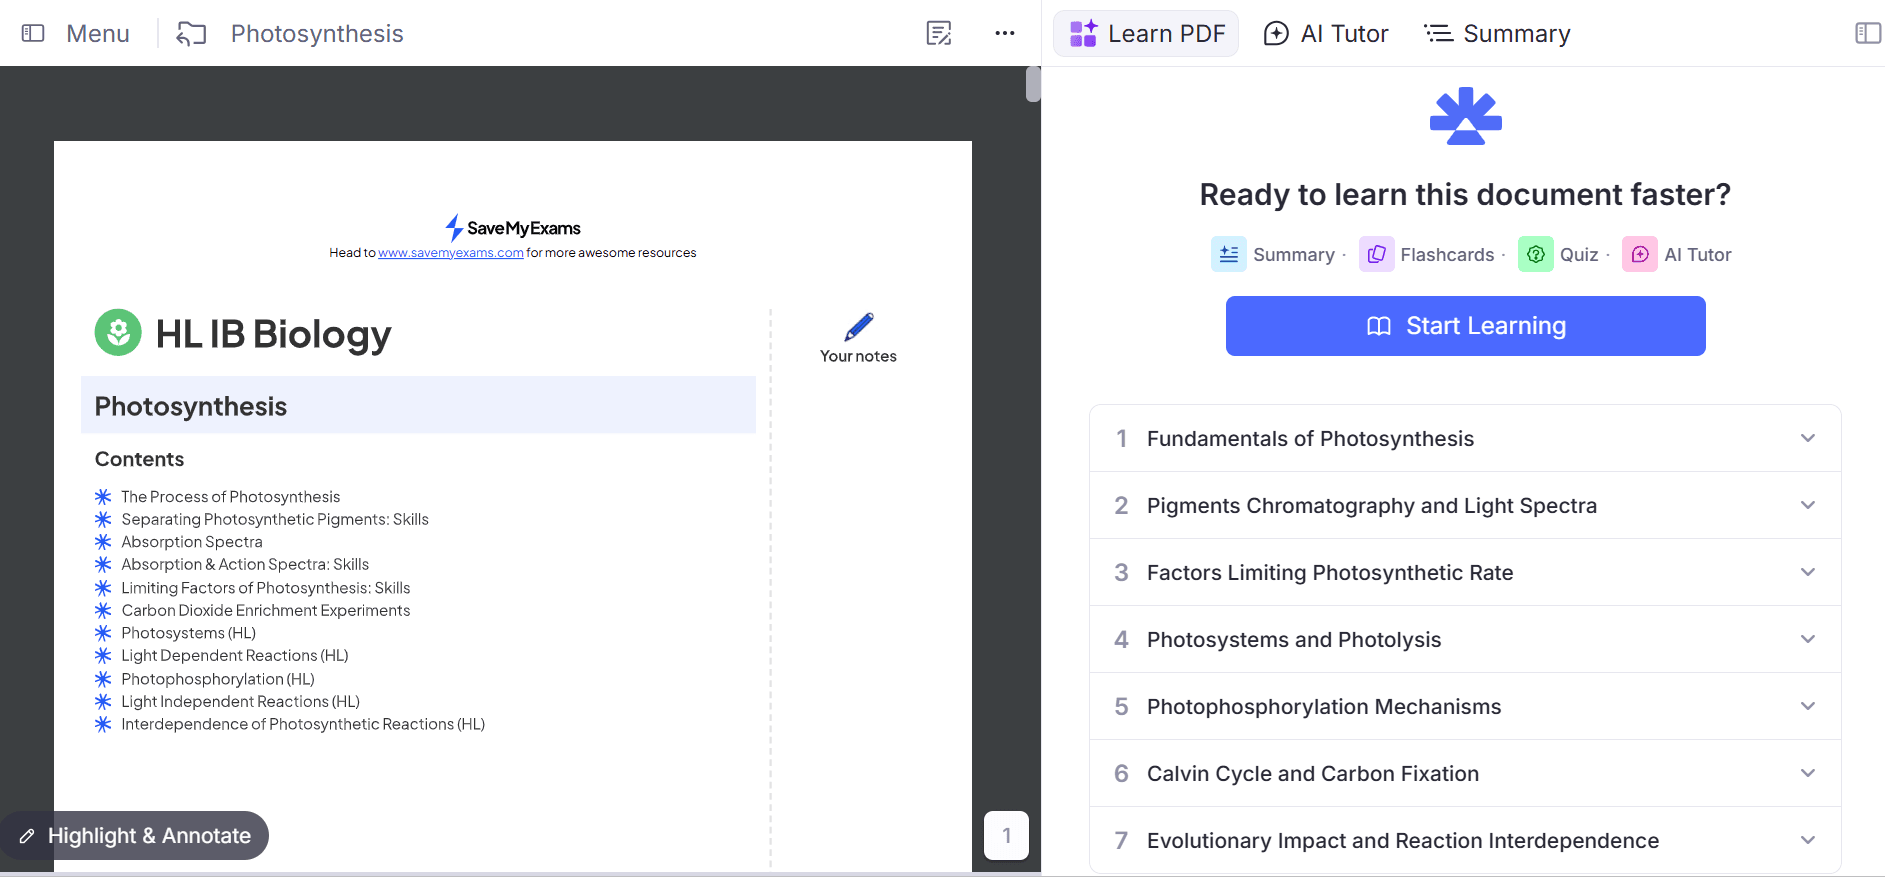The width and height of the screenshot is (1885, 877).
Task: Click Light Independent Reactions (HL) entry
Action: click(241, 701)
